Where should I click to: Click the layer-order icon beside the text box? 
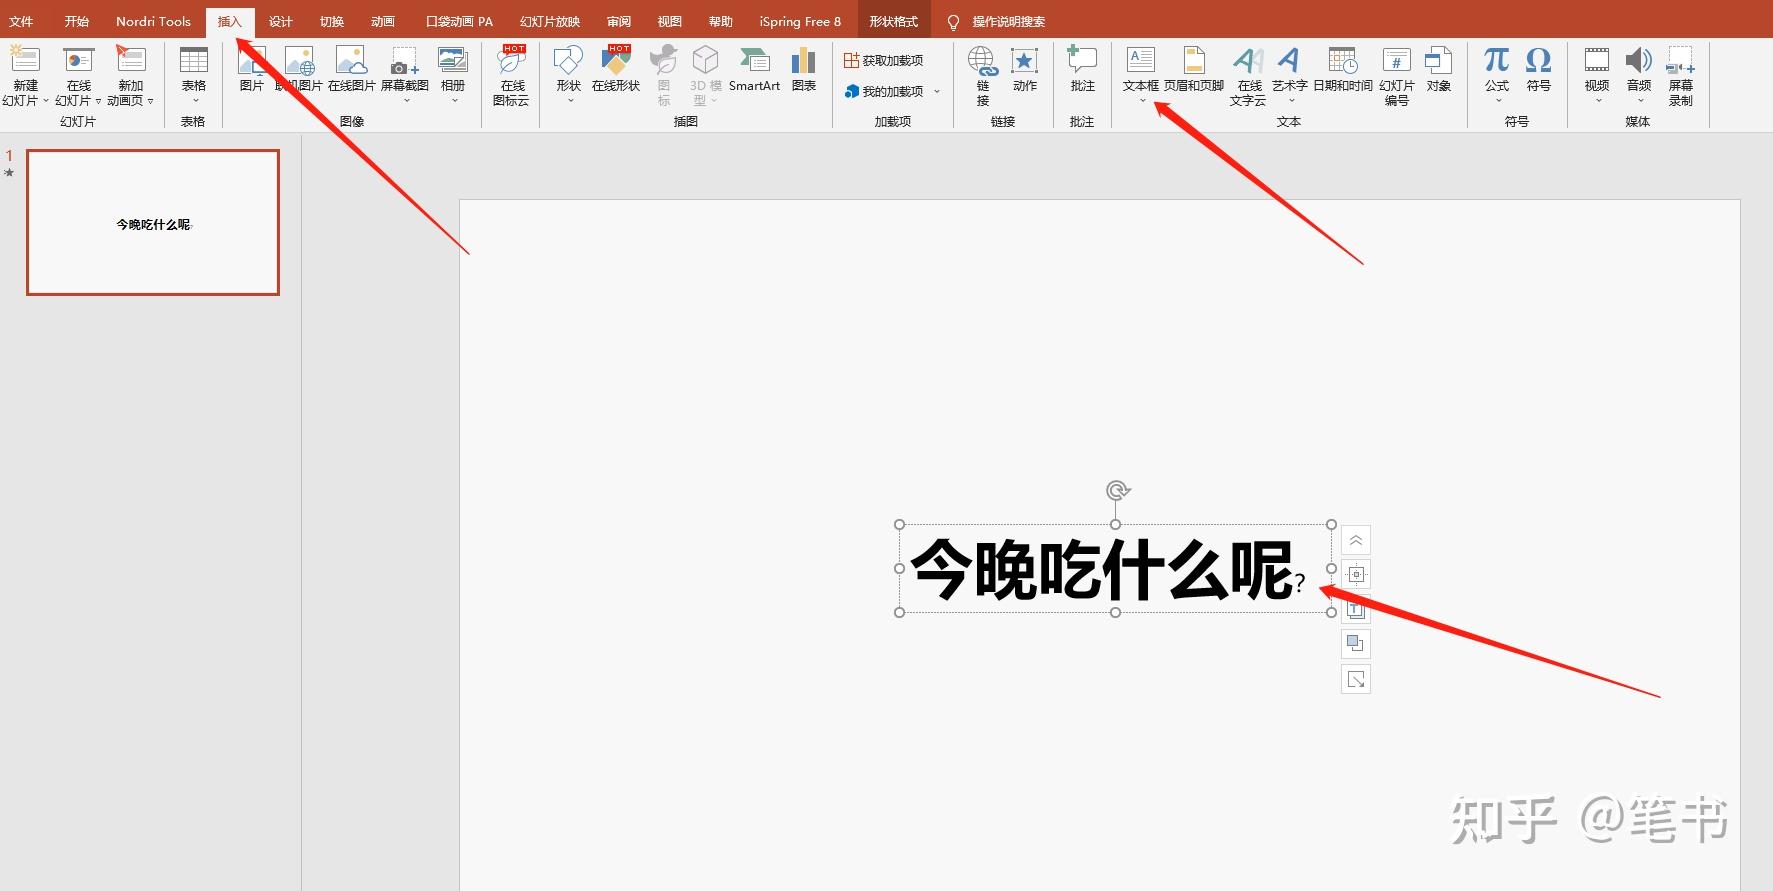click(x=1355, y=643)
